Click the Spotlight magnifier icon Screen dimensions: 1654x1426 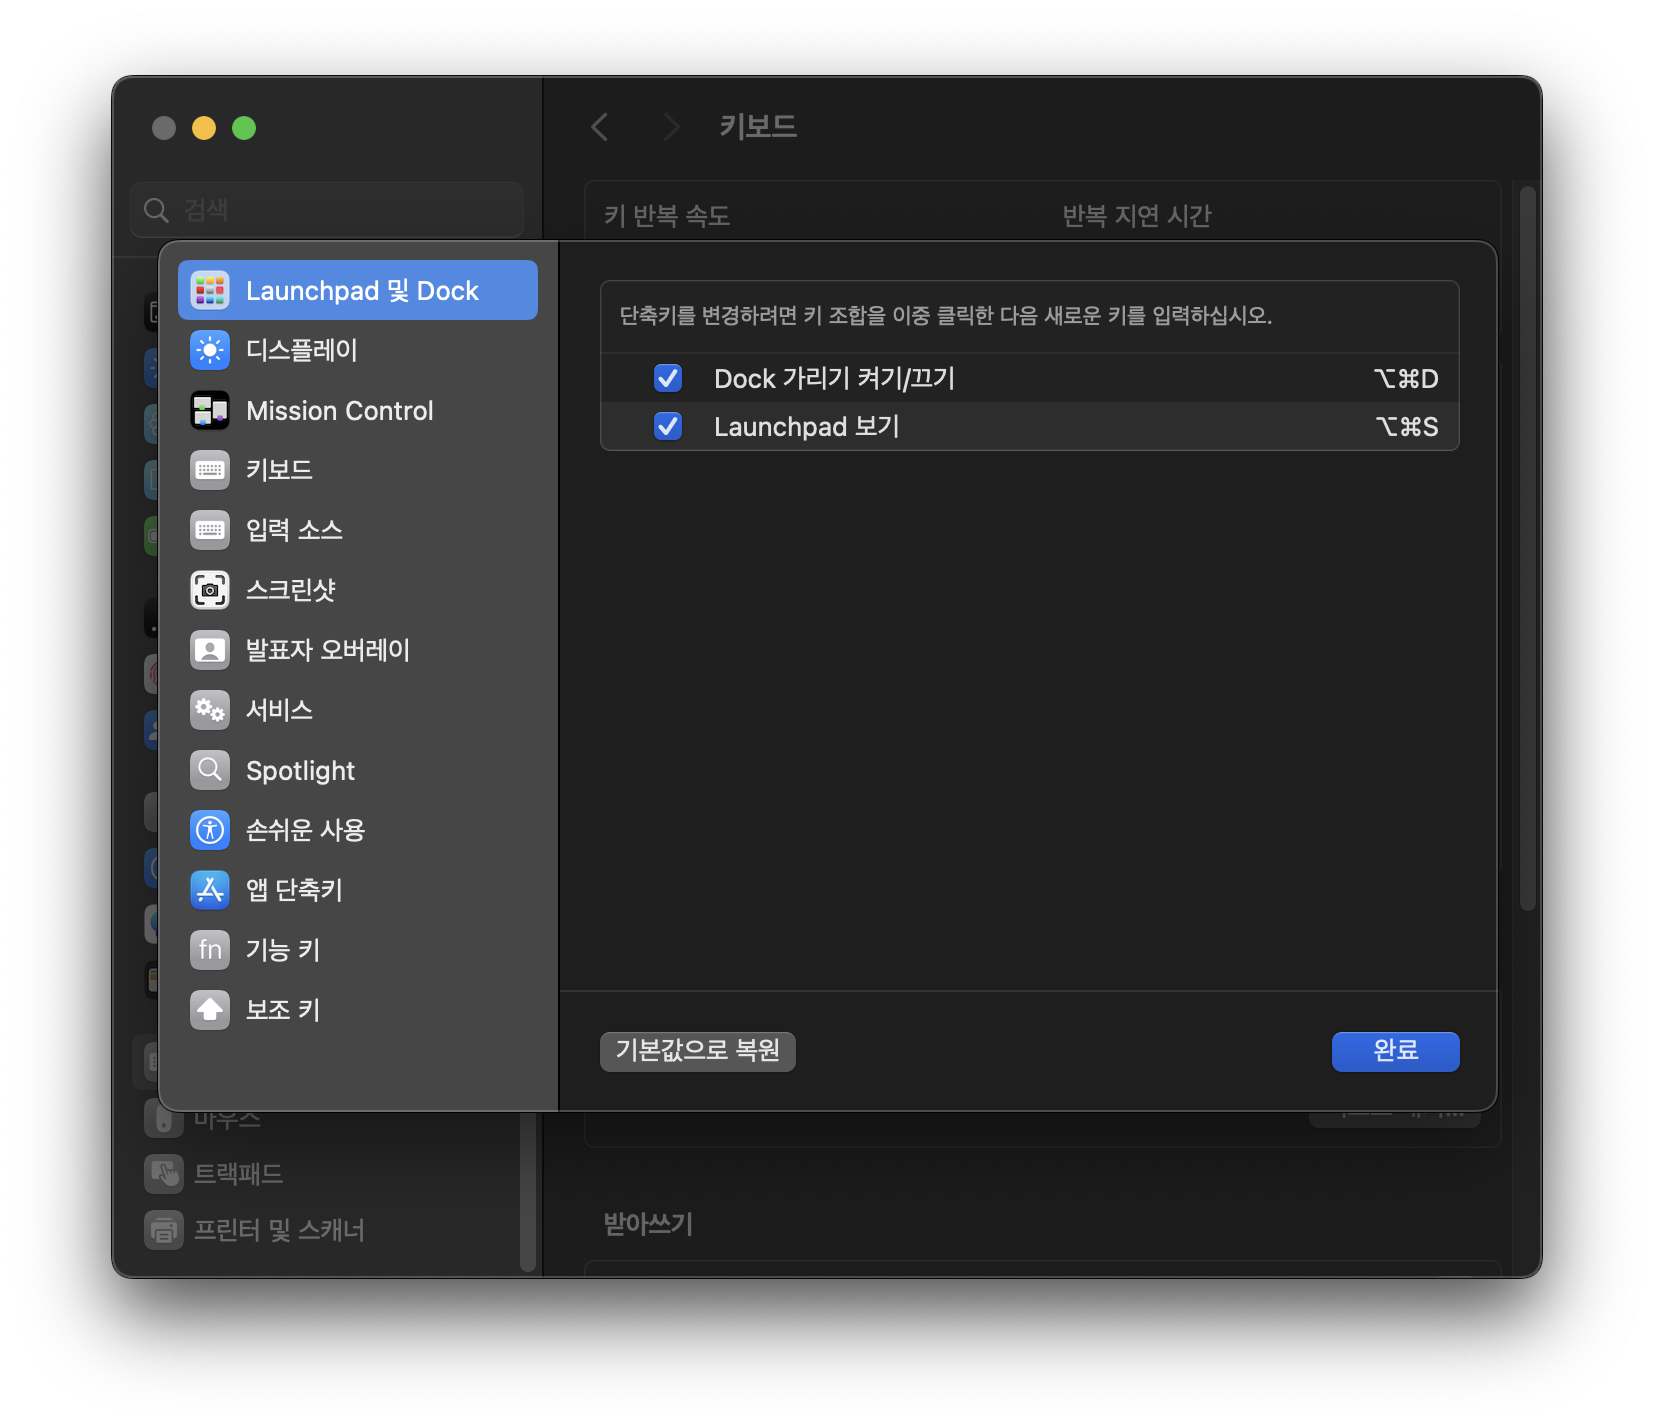210,770
